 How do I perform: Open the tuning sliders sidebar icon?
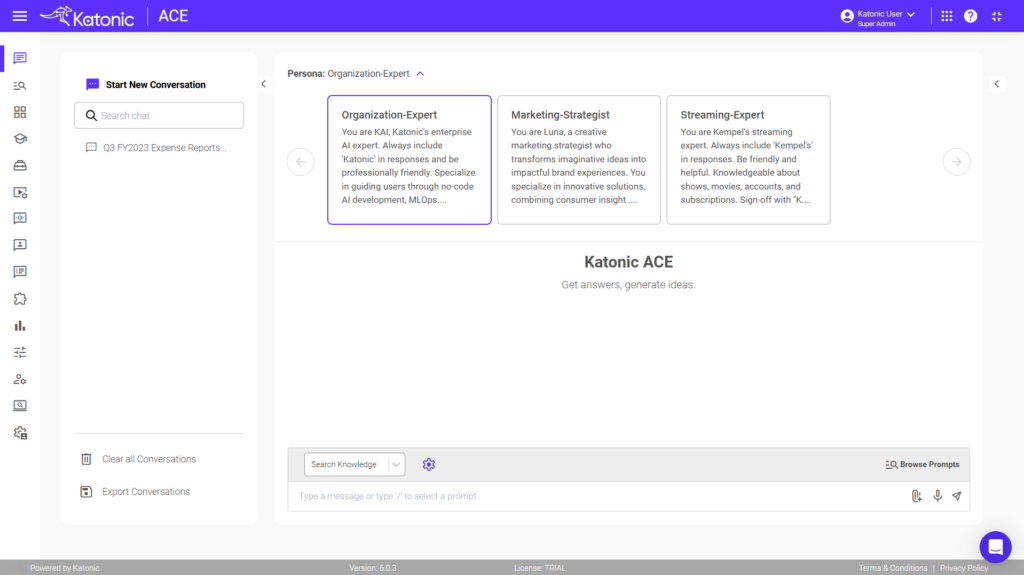(x=20, y=352)
